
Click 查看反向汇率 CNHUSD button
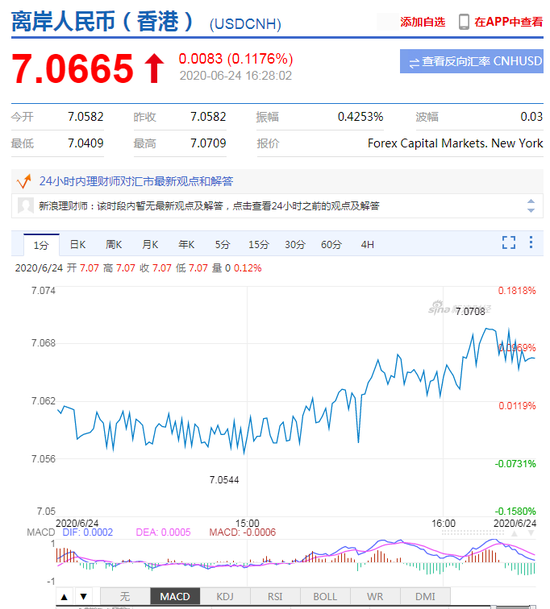point(472,61)
